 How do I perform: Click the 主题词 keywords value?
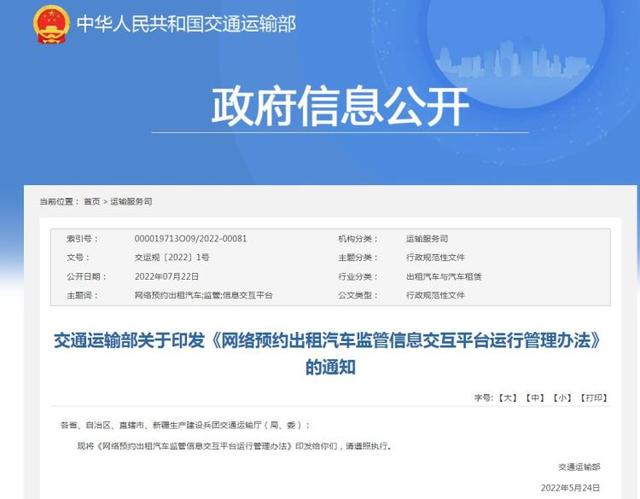pos(203,295)
